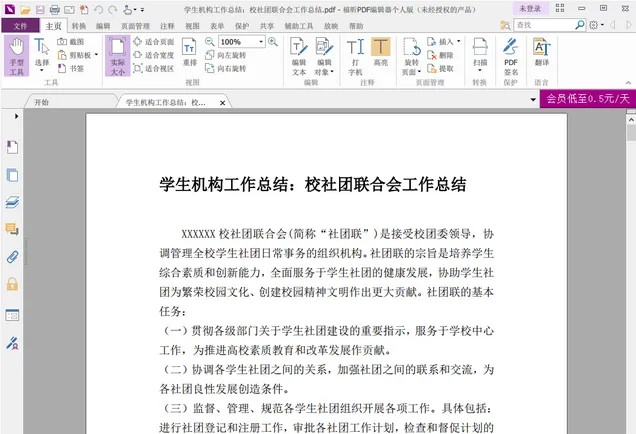636x434 pixels.
Task: Click Delete pages (删除) button
Action: click(440, 55)
